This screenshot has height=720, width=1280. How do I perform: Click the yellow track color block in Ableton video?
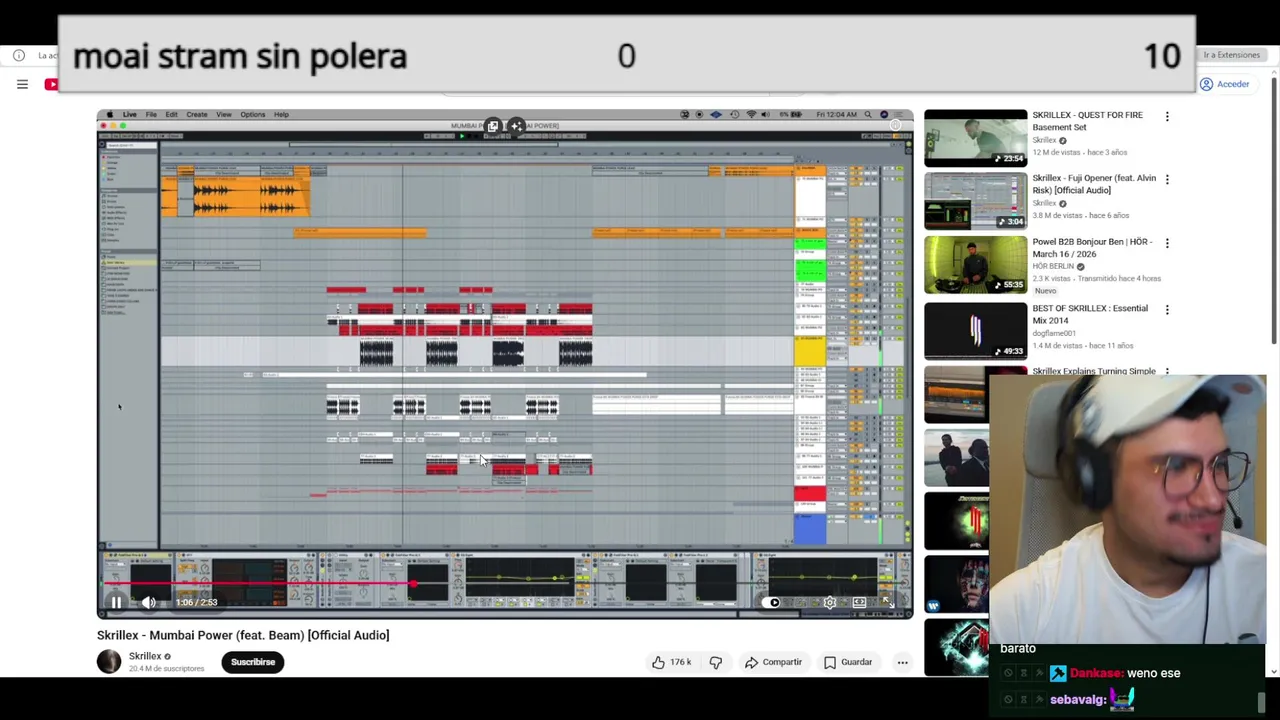tap(810, 351)
